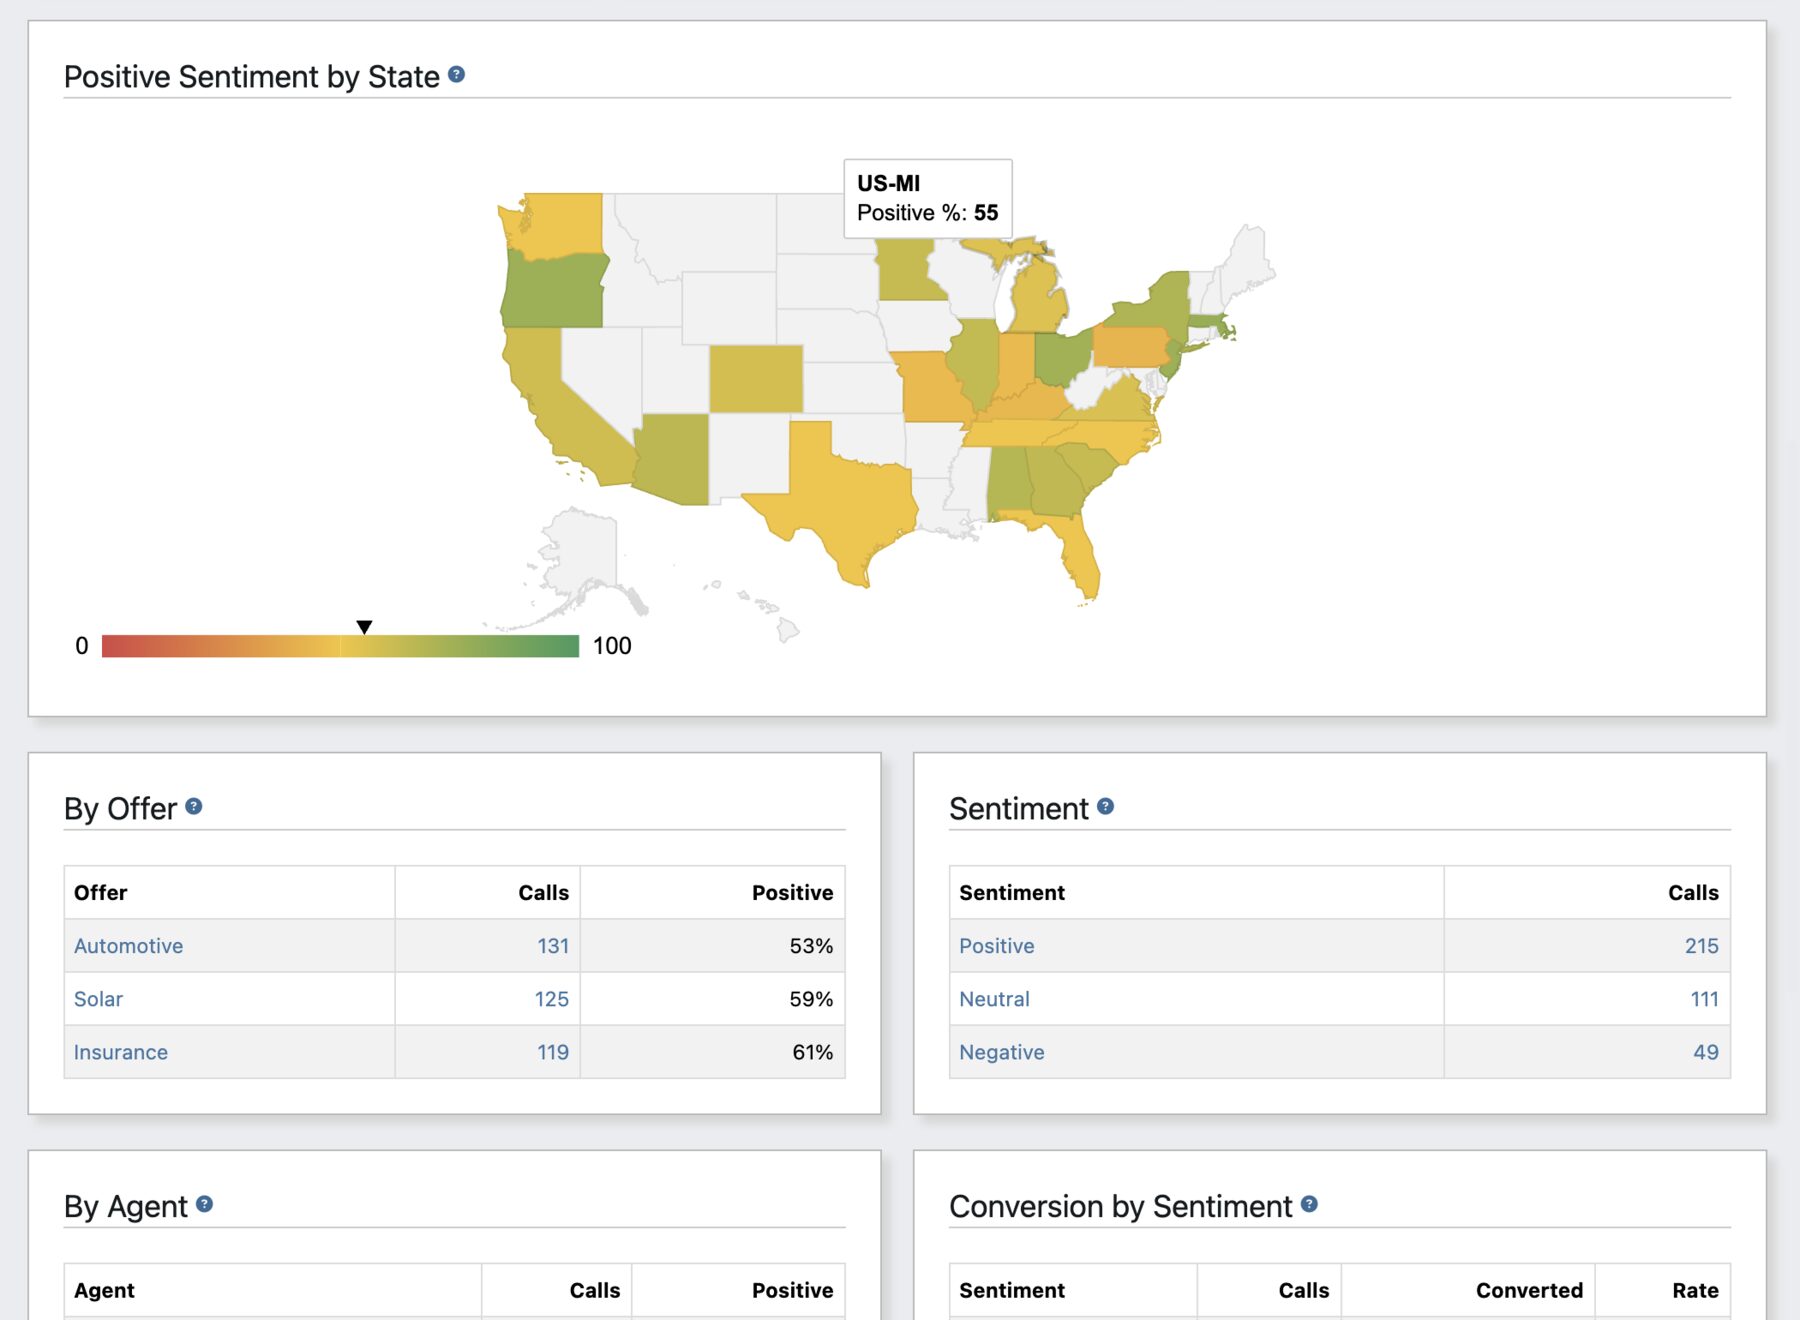Click the sentiment color gradient legend bar
This screenshot has height=1320, width=1800.
(x=340, y=646)
